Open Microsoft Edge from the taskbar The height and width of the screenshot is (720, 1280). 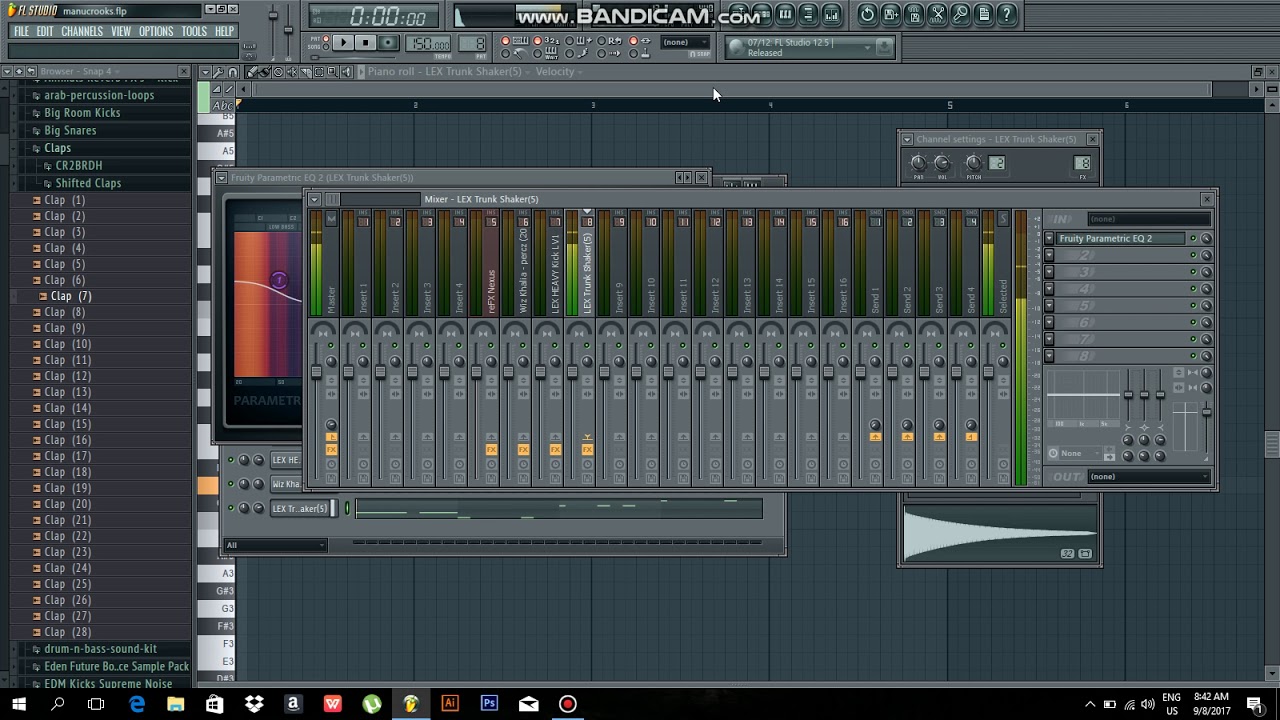[x=136, y=704]
